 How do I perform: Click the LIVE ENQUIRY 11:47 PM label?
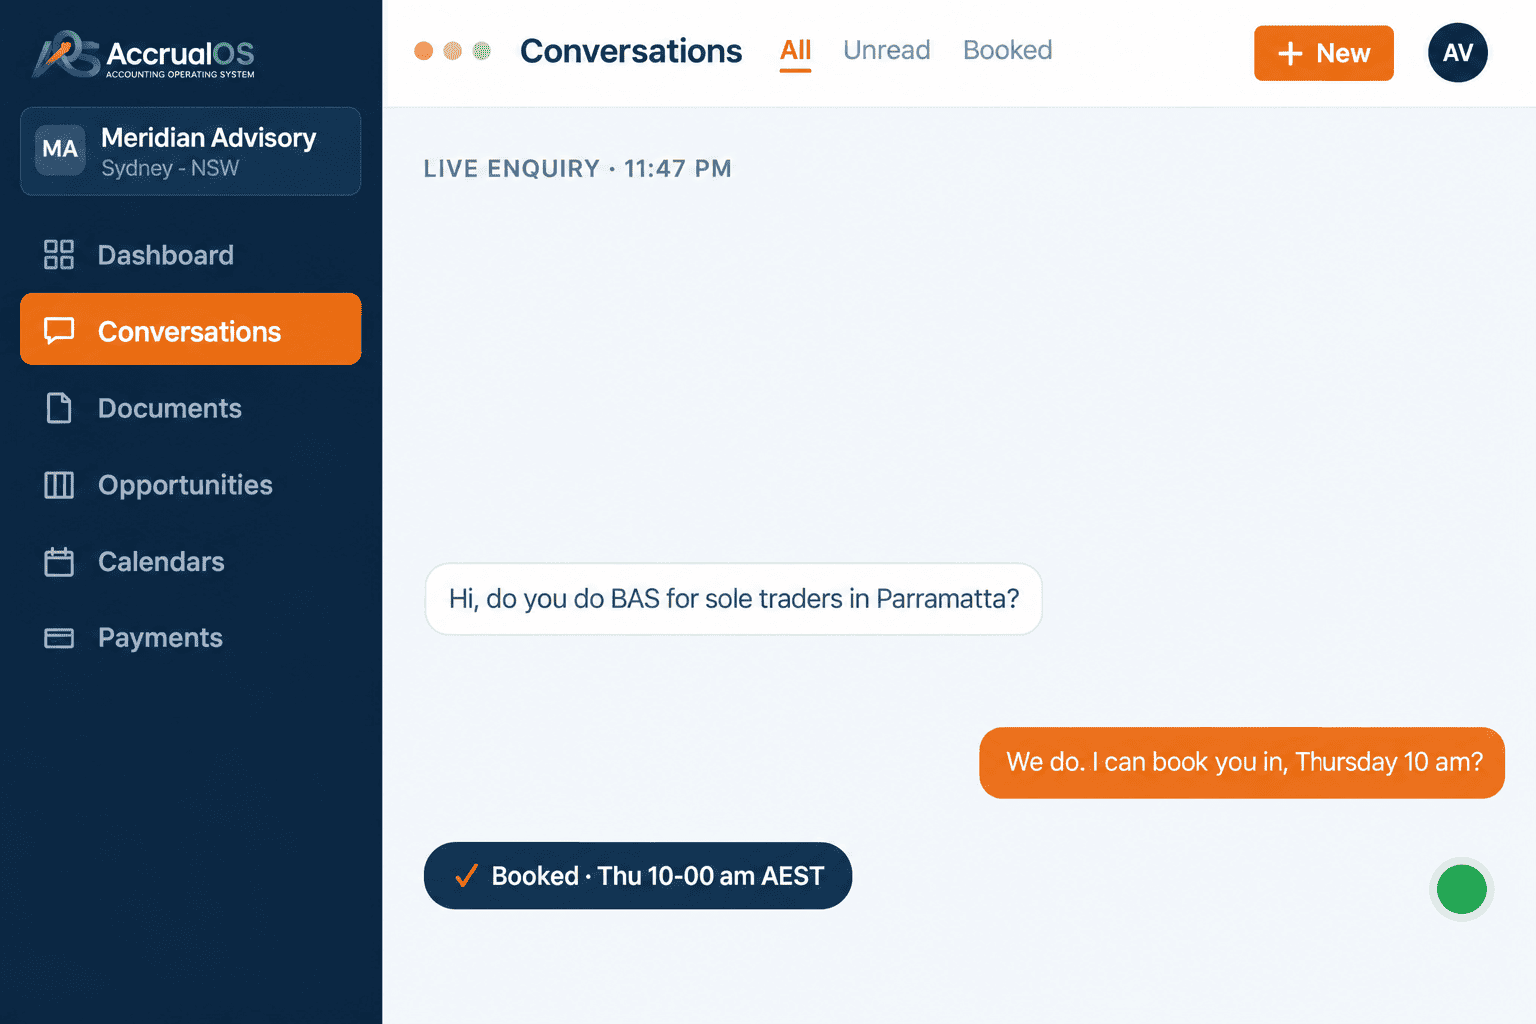coord(577,169)
